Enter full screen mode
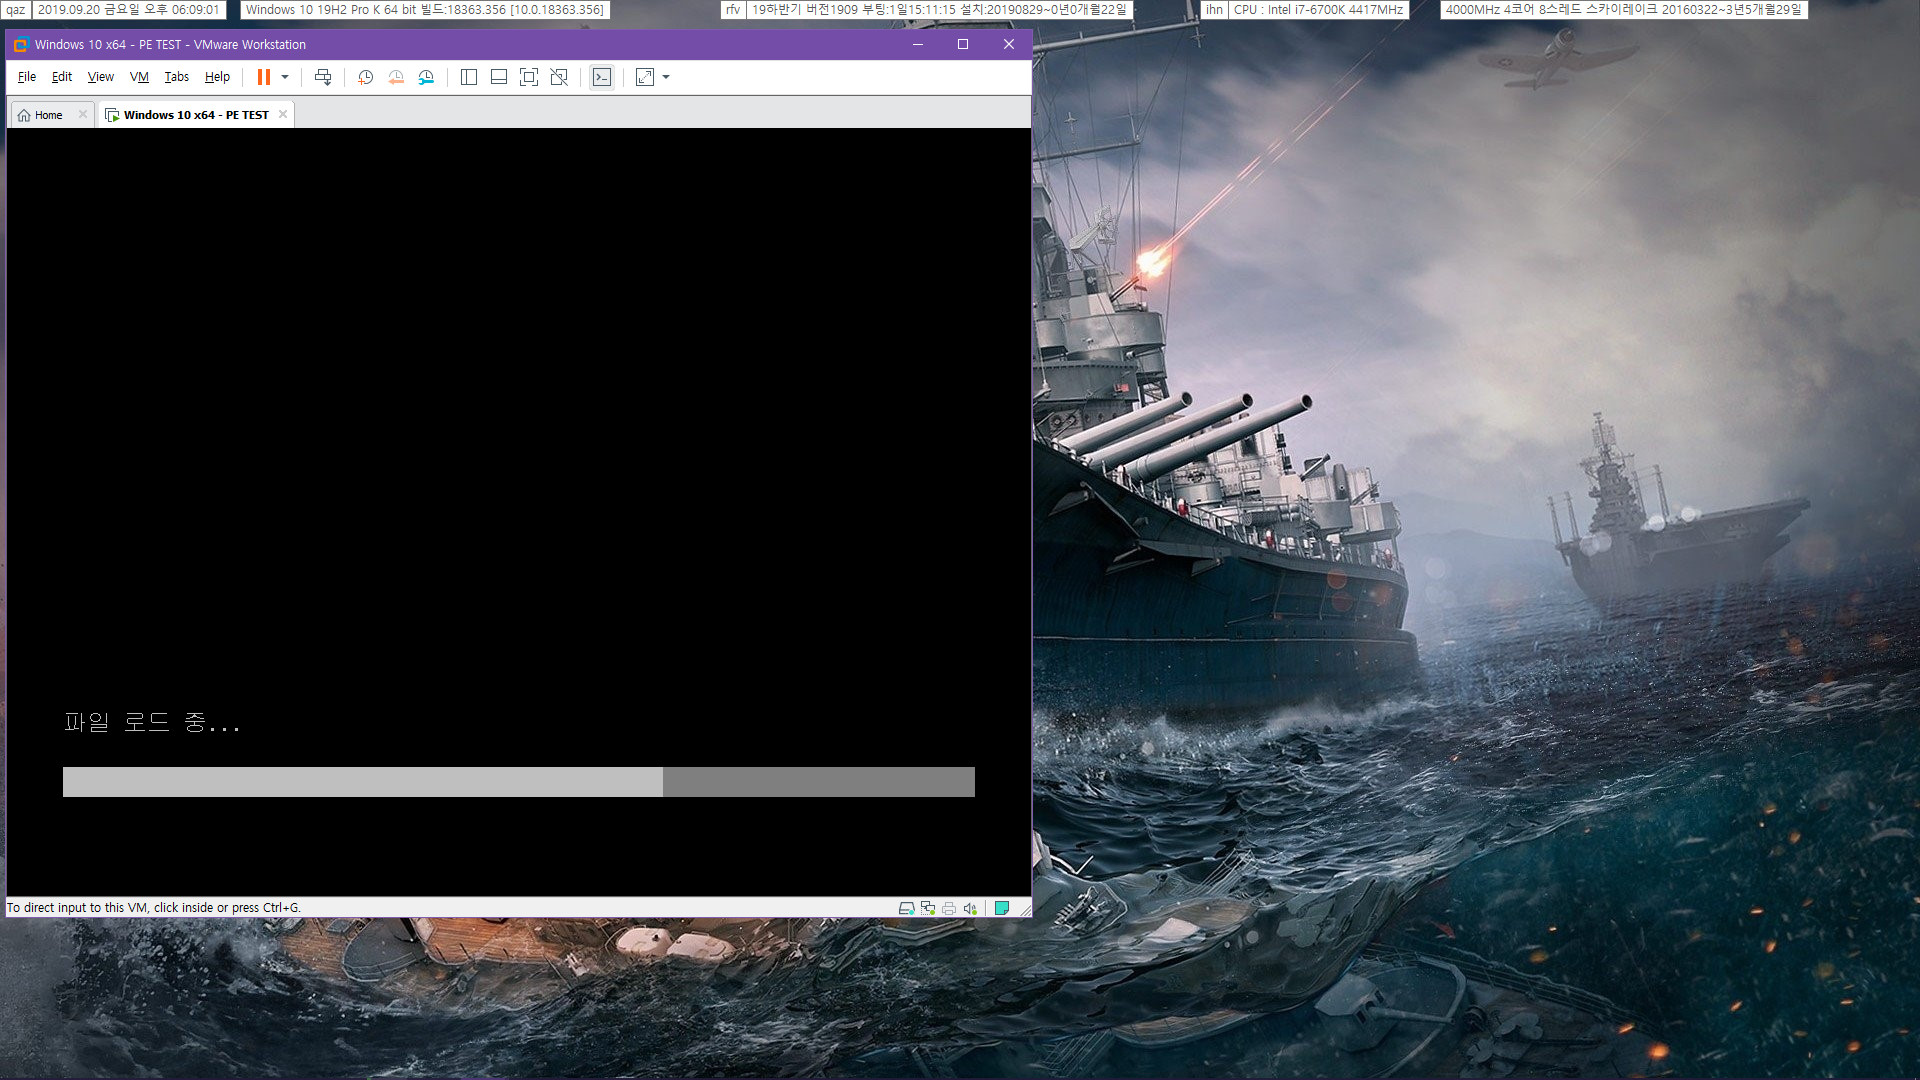Image resolution: width=1920 pixels, height=1080 pixels. tap(529, 77)
